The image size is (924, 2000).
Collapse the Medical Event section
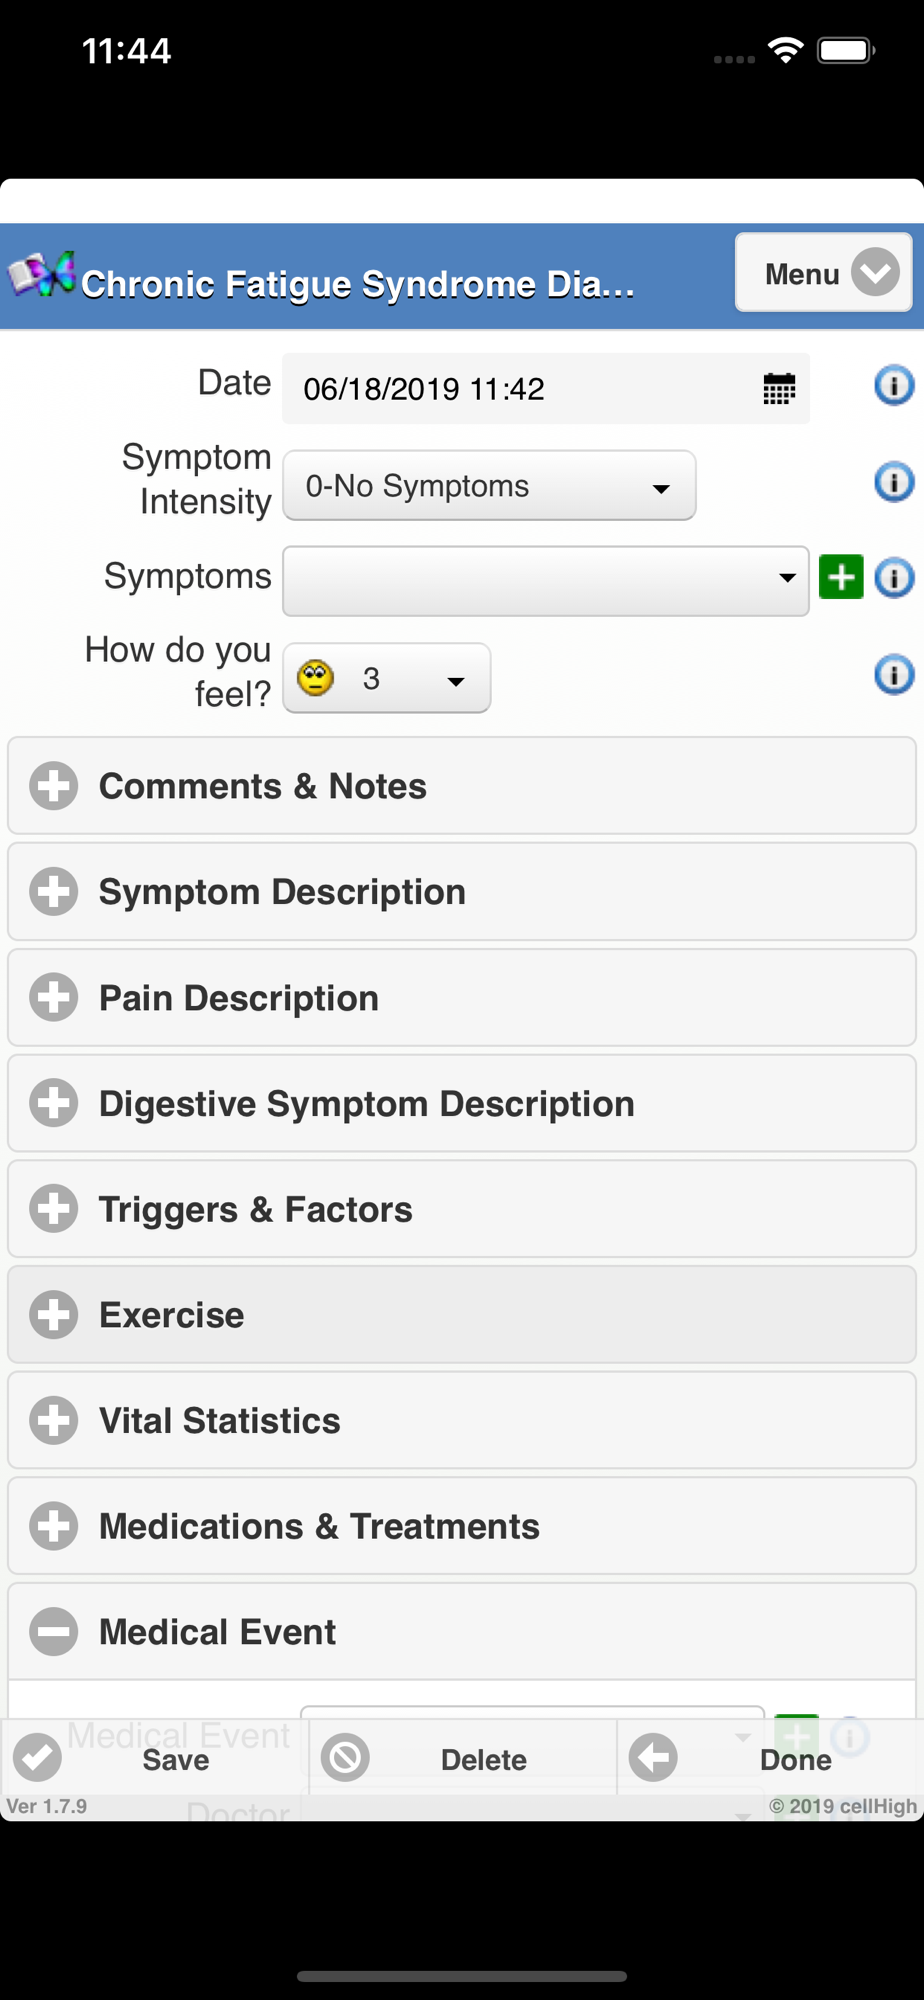462,1632
